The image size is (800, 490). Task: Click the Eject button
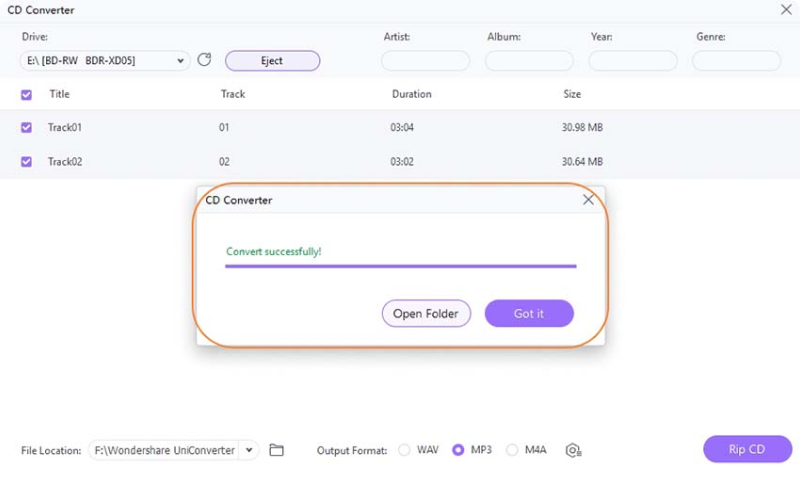pos(272,61)
